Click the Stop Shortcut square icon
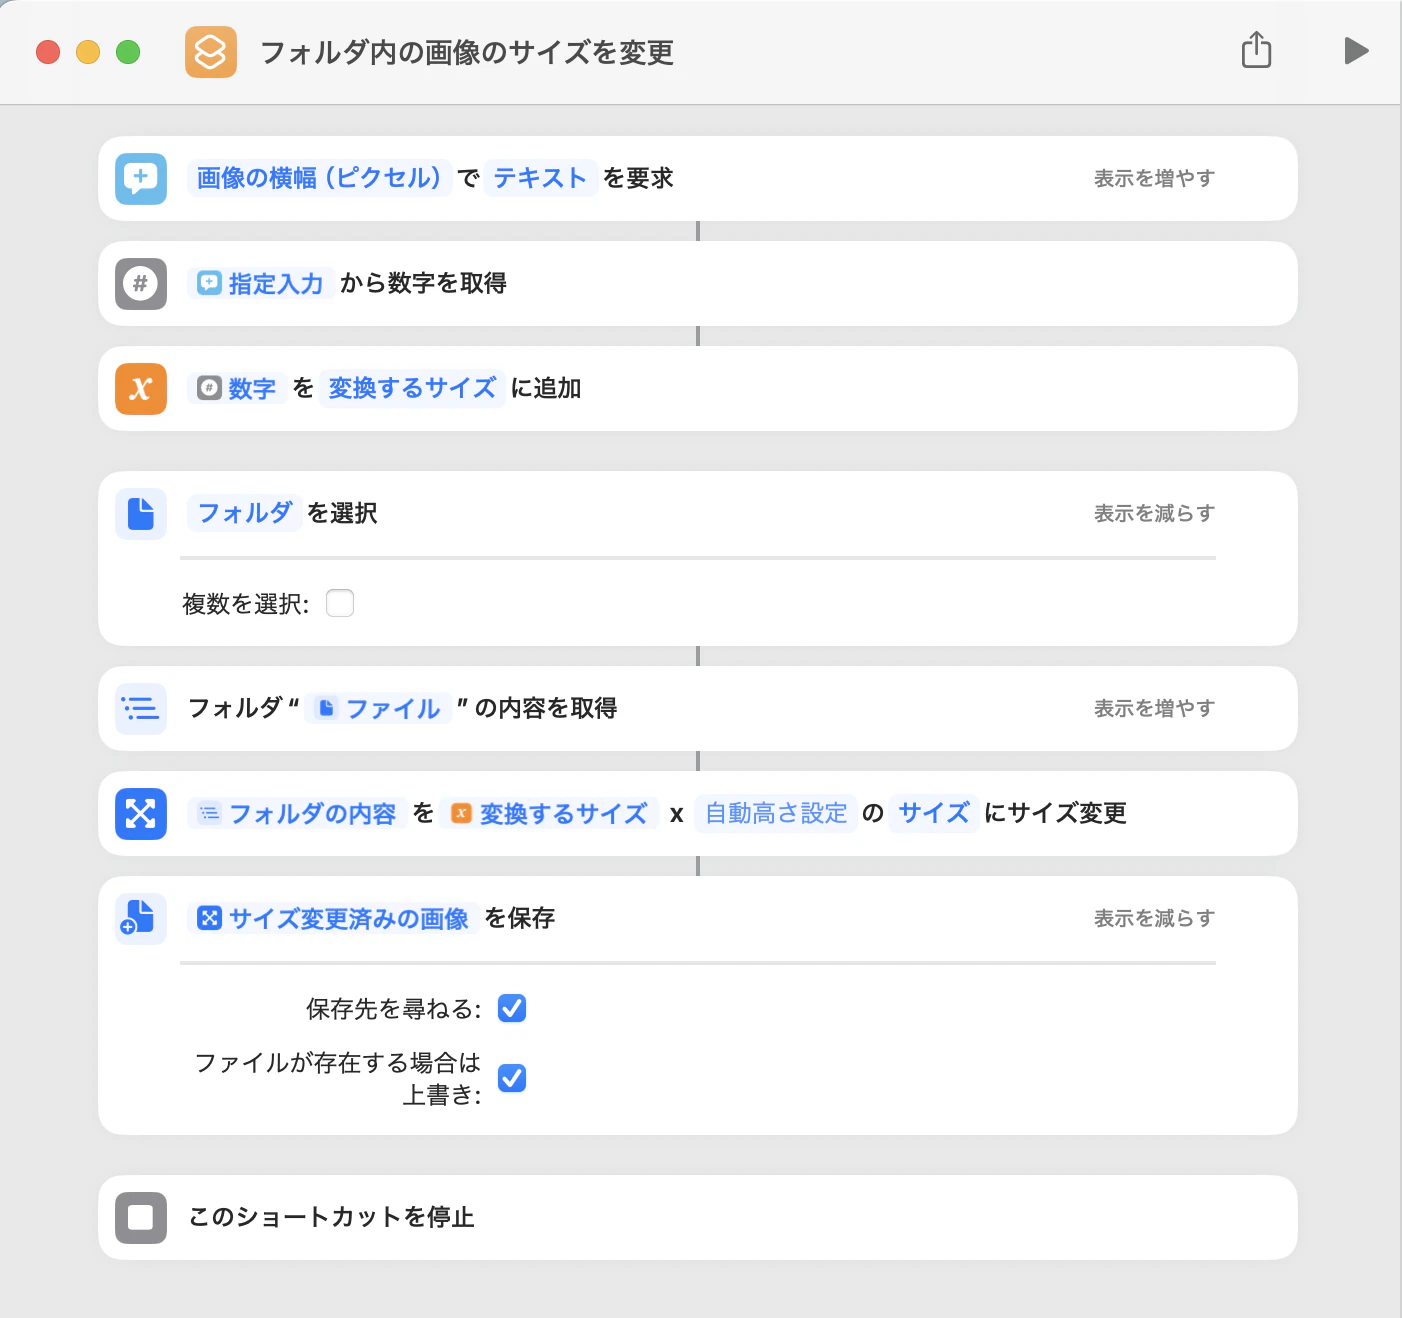Viewport: 1402px width, 1318px height. [140, 1218]
